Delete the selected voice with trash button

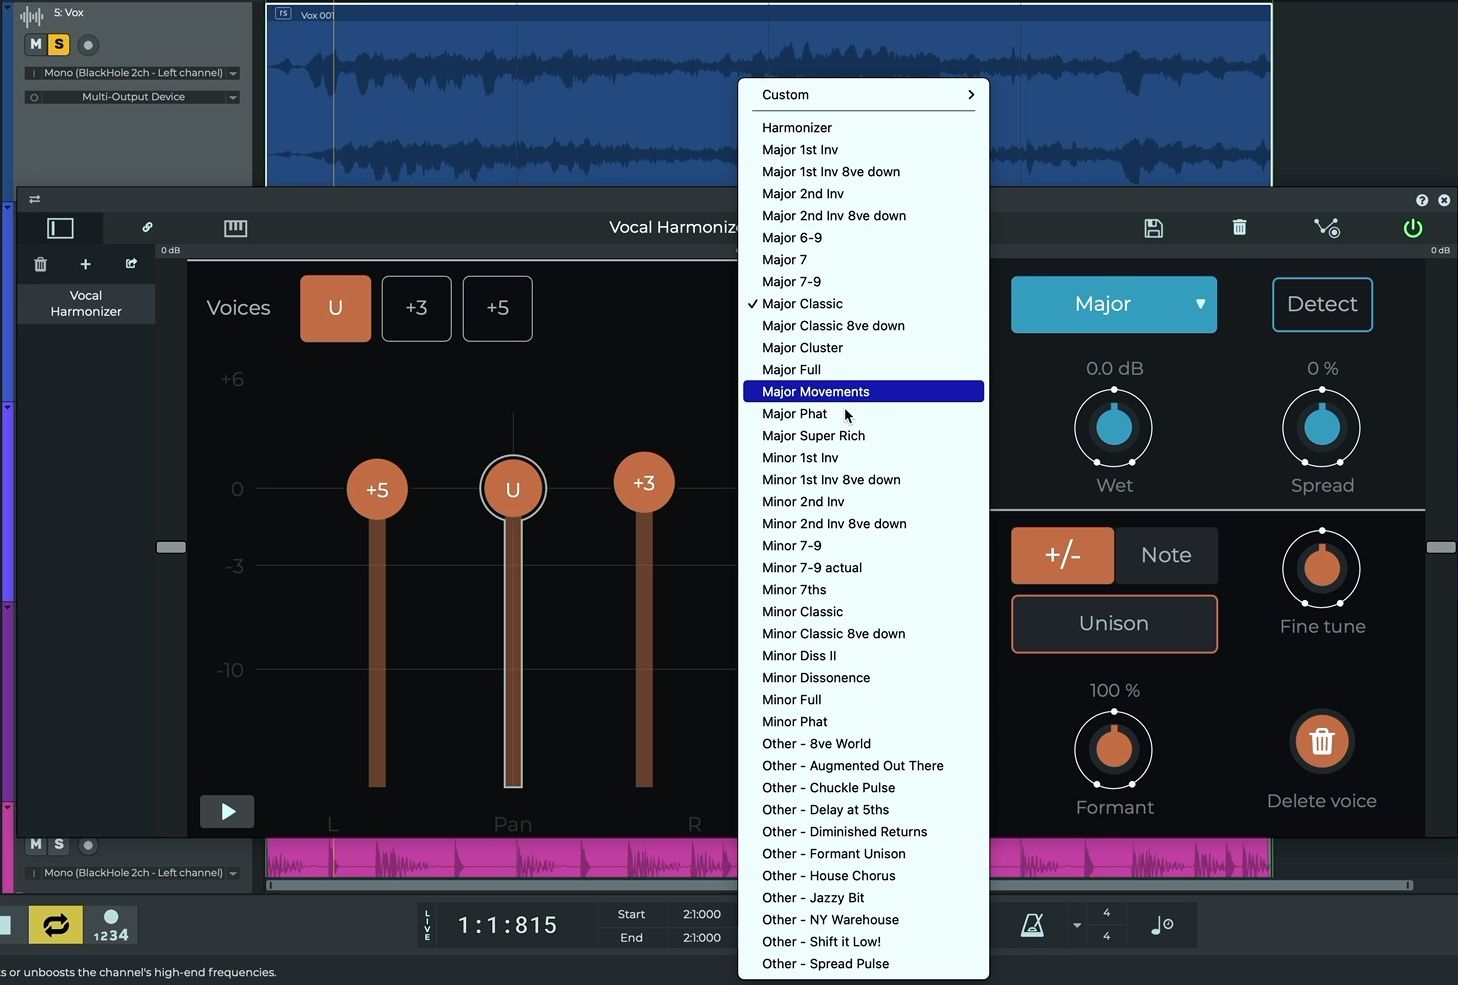(x=1322, y=741)
